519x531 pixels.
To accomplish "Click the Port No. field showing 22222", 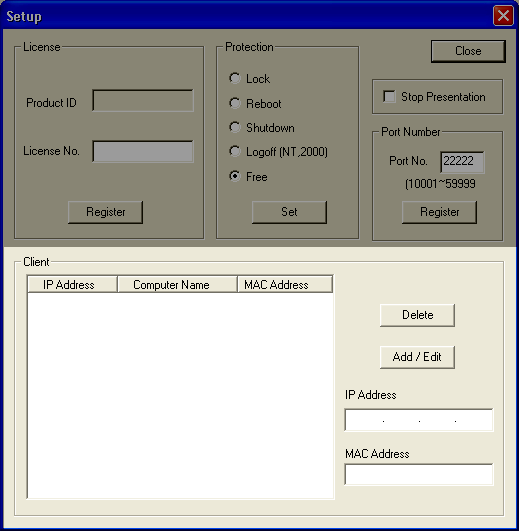I will point(462,162).
